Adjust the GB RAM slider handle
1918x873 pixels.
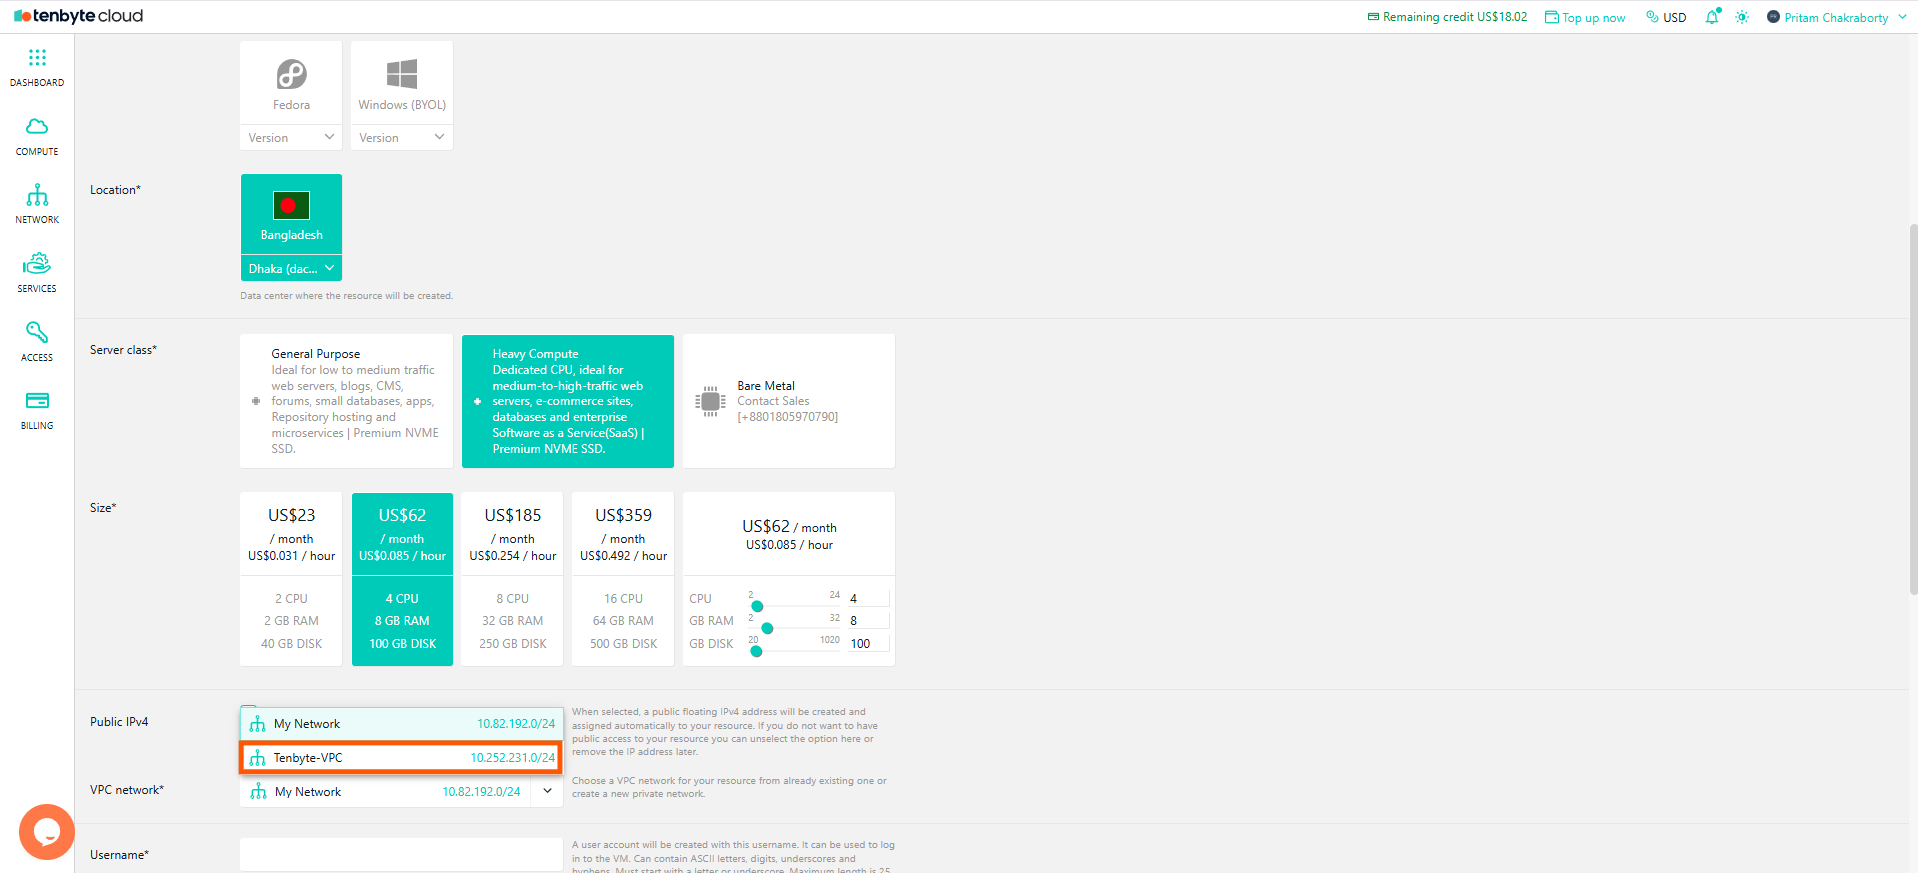767,628
